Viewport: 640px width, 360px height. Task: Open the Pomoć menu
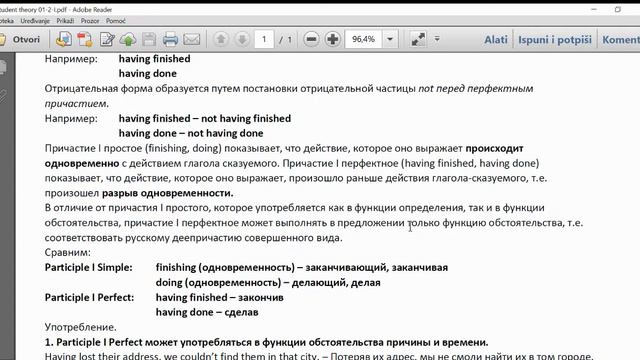point(116,21)
